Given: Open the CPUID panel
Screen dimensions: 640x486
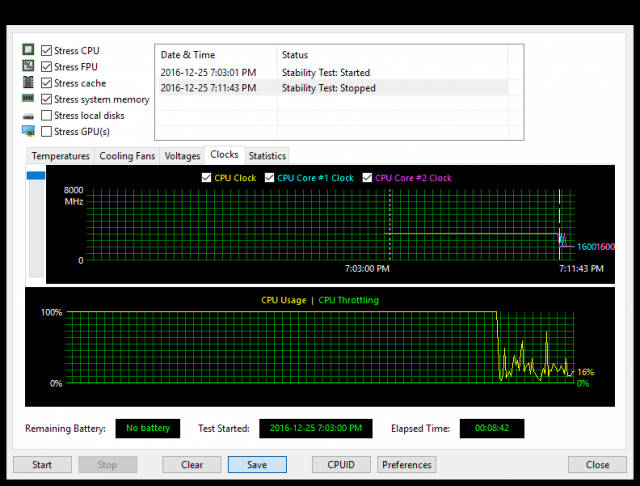Looking at the screenshot, I should point(340,465).
